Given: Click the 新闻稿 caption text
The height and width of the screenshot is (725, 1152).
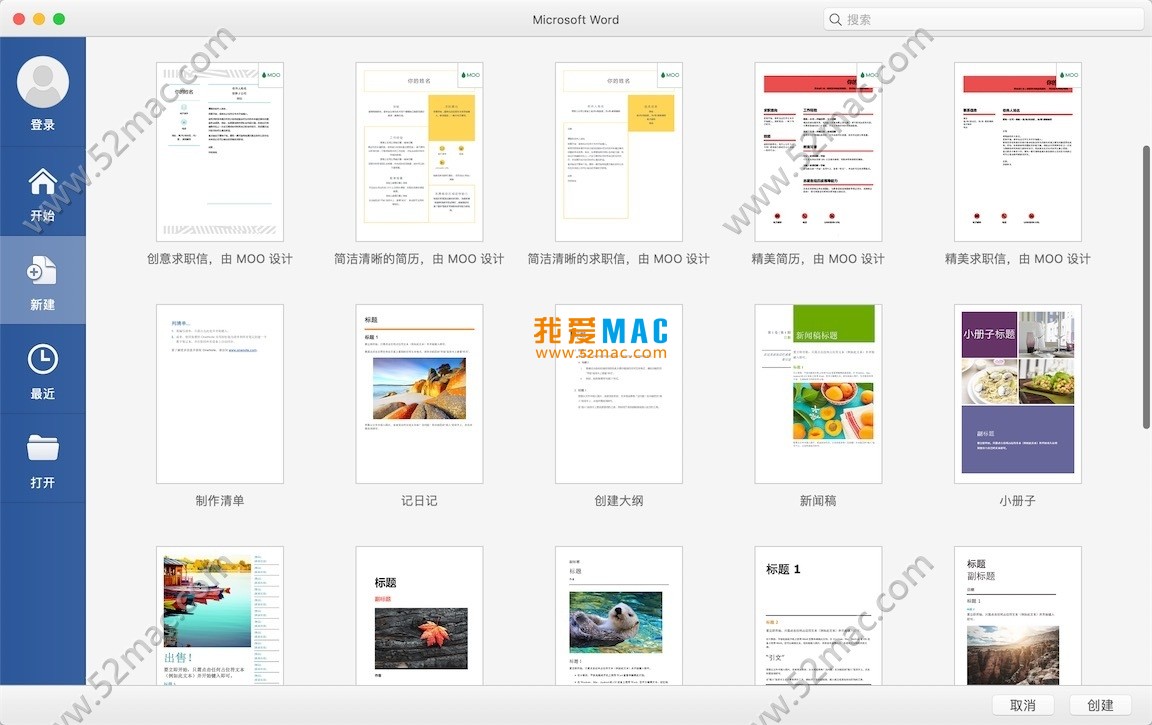Looking at the screenshot, I should point(818,500).
